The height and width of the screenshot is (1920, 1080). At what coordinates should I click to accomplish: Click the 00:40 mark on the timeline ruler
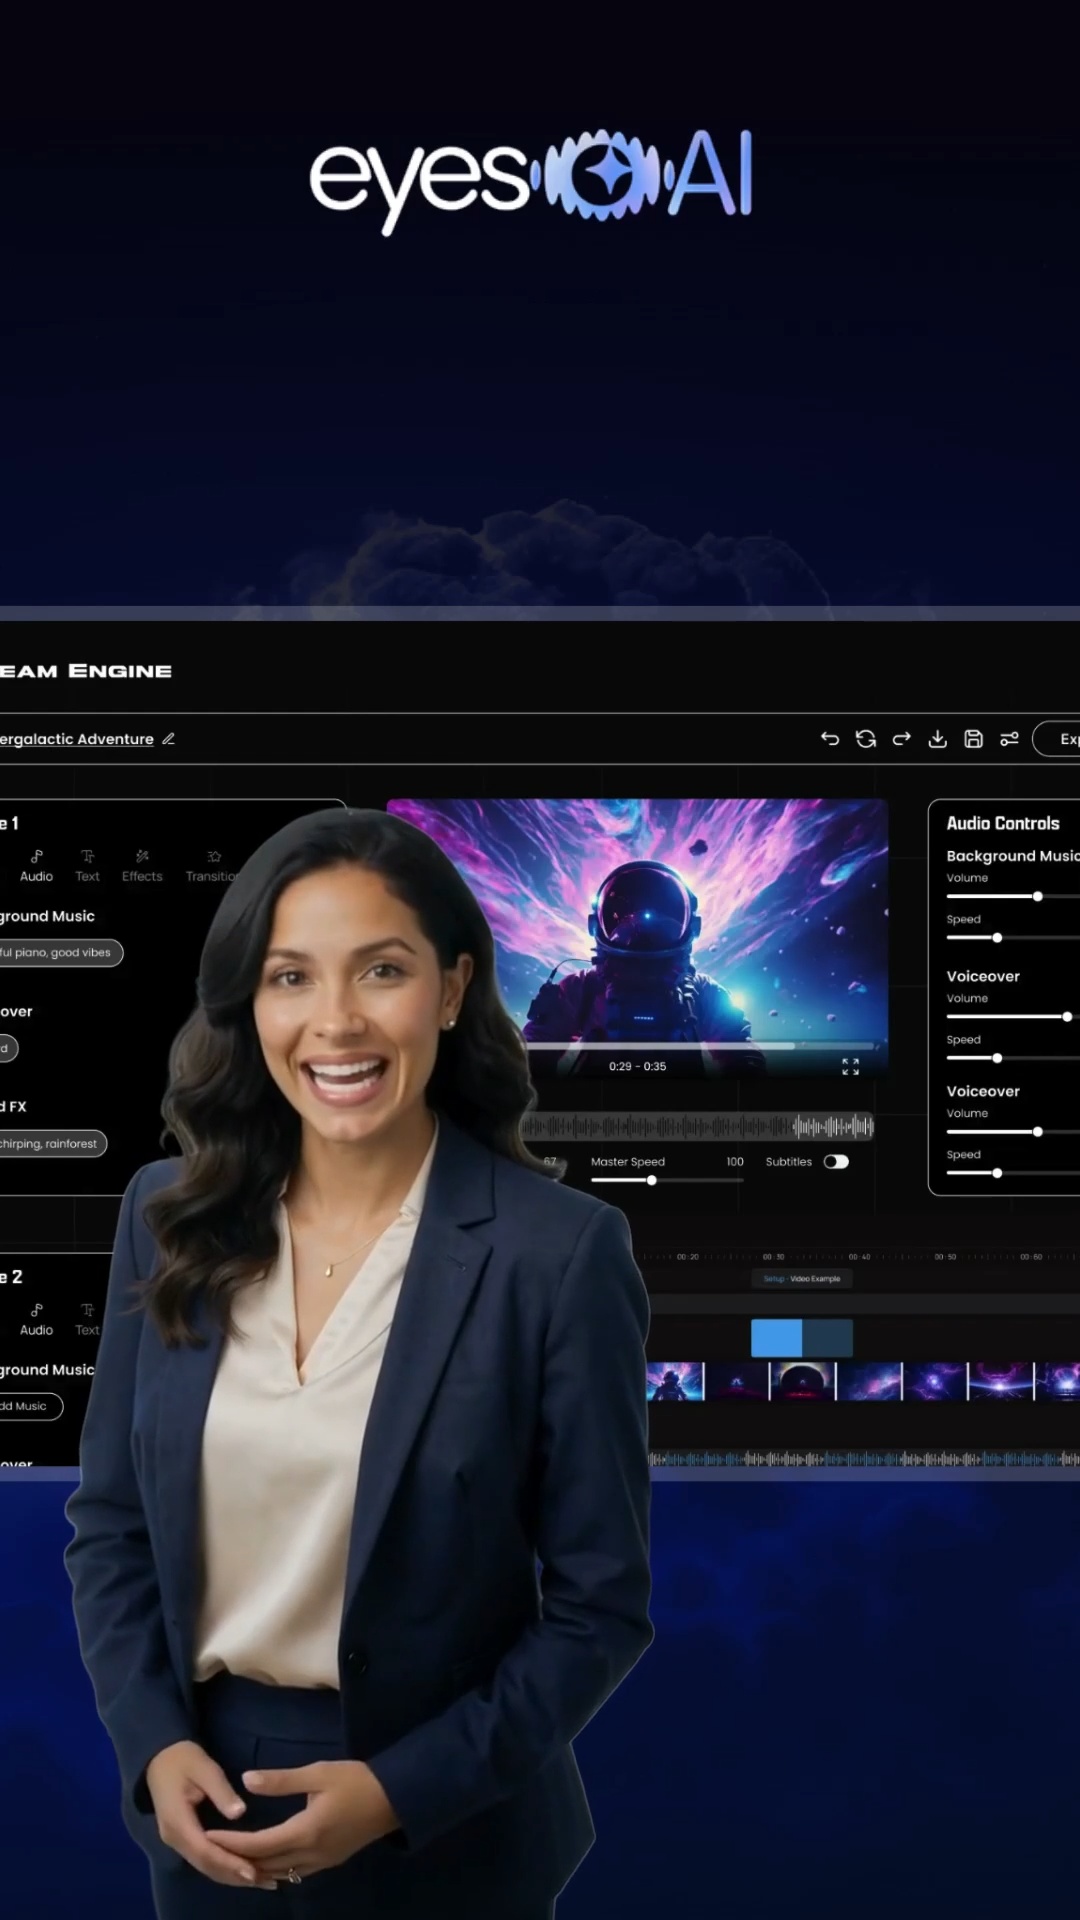(859, 1257)
